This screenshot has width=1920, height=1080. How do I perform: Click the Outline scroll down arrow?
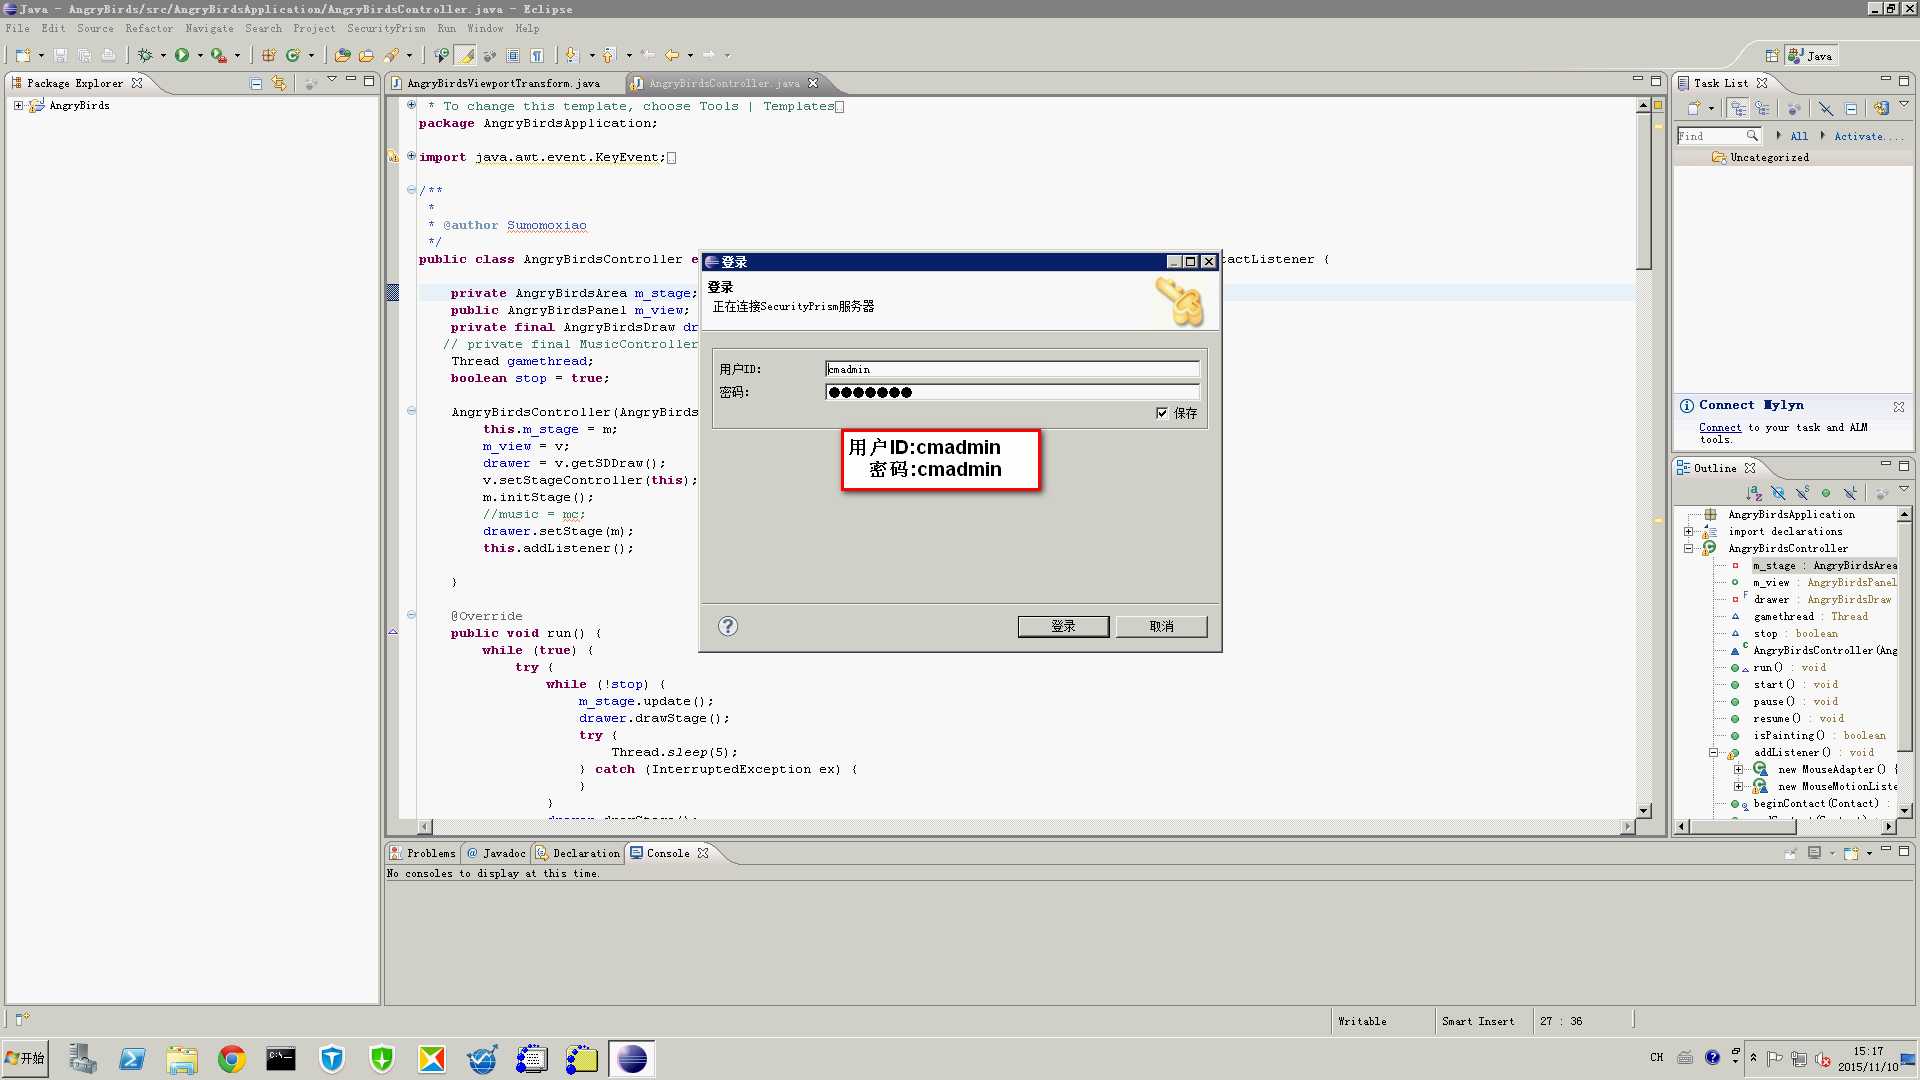1905,810
